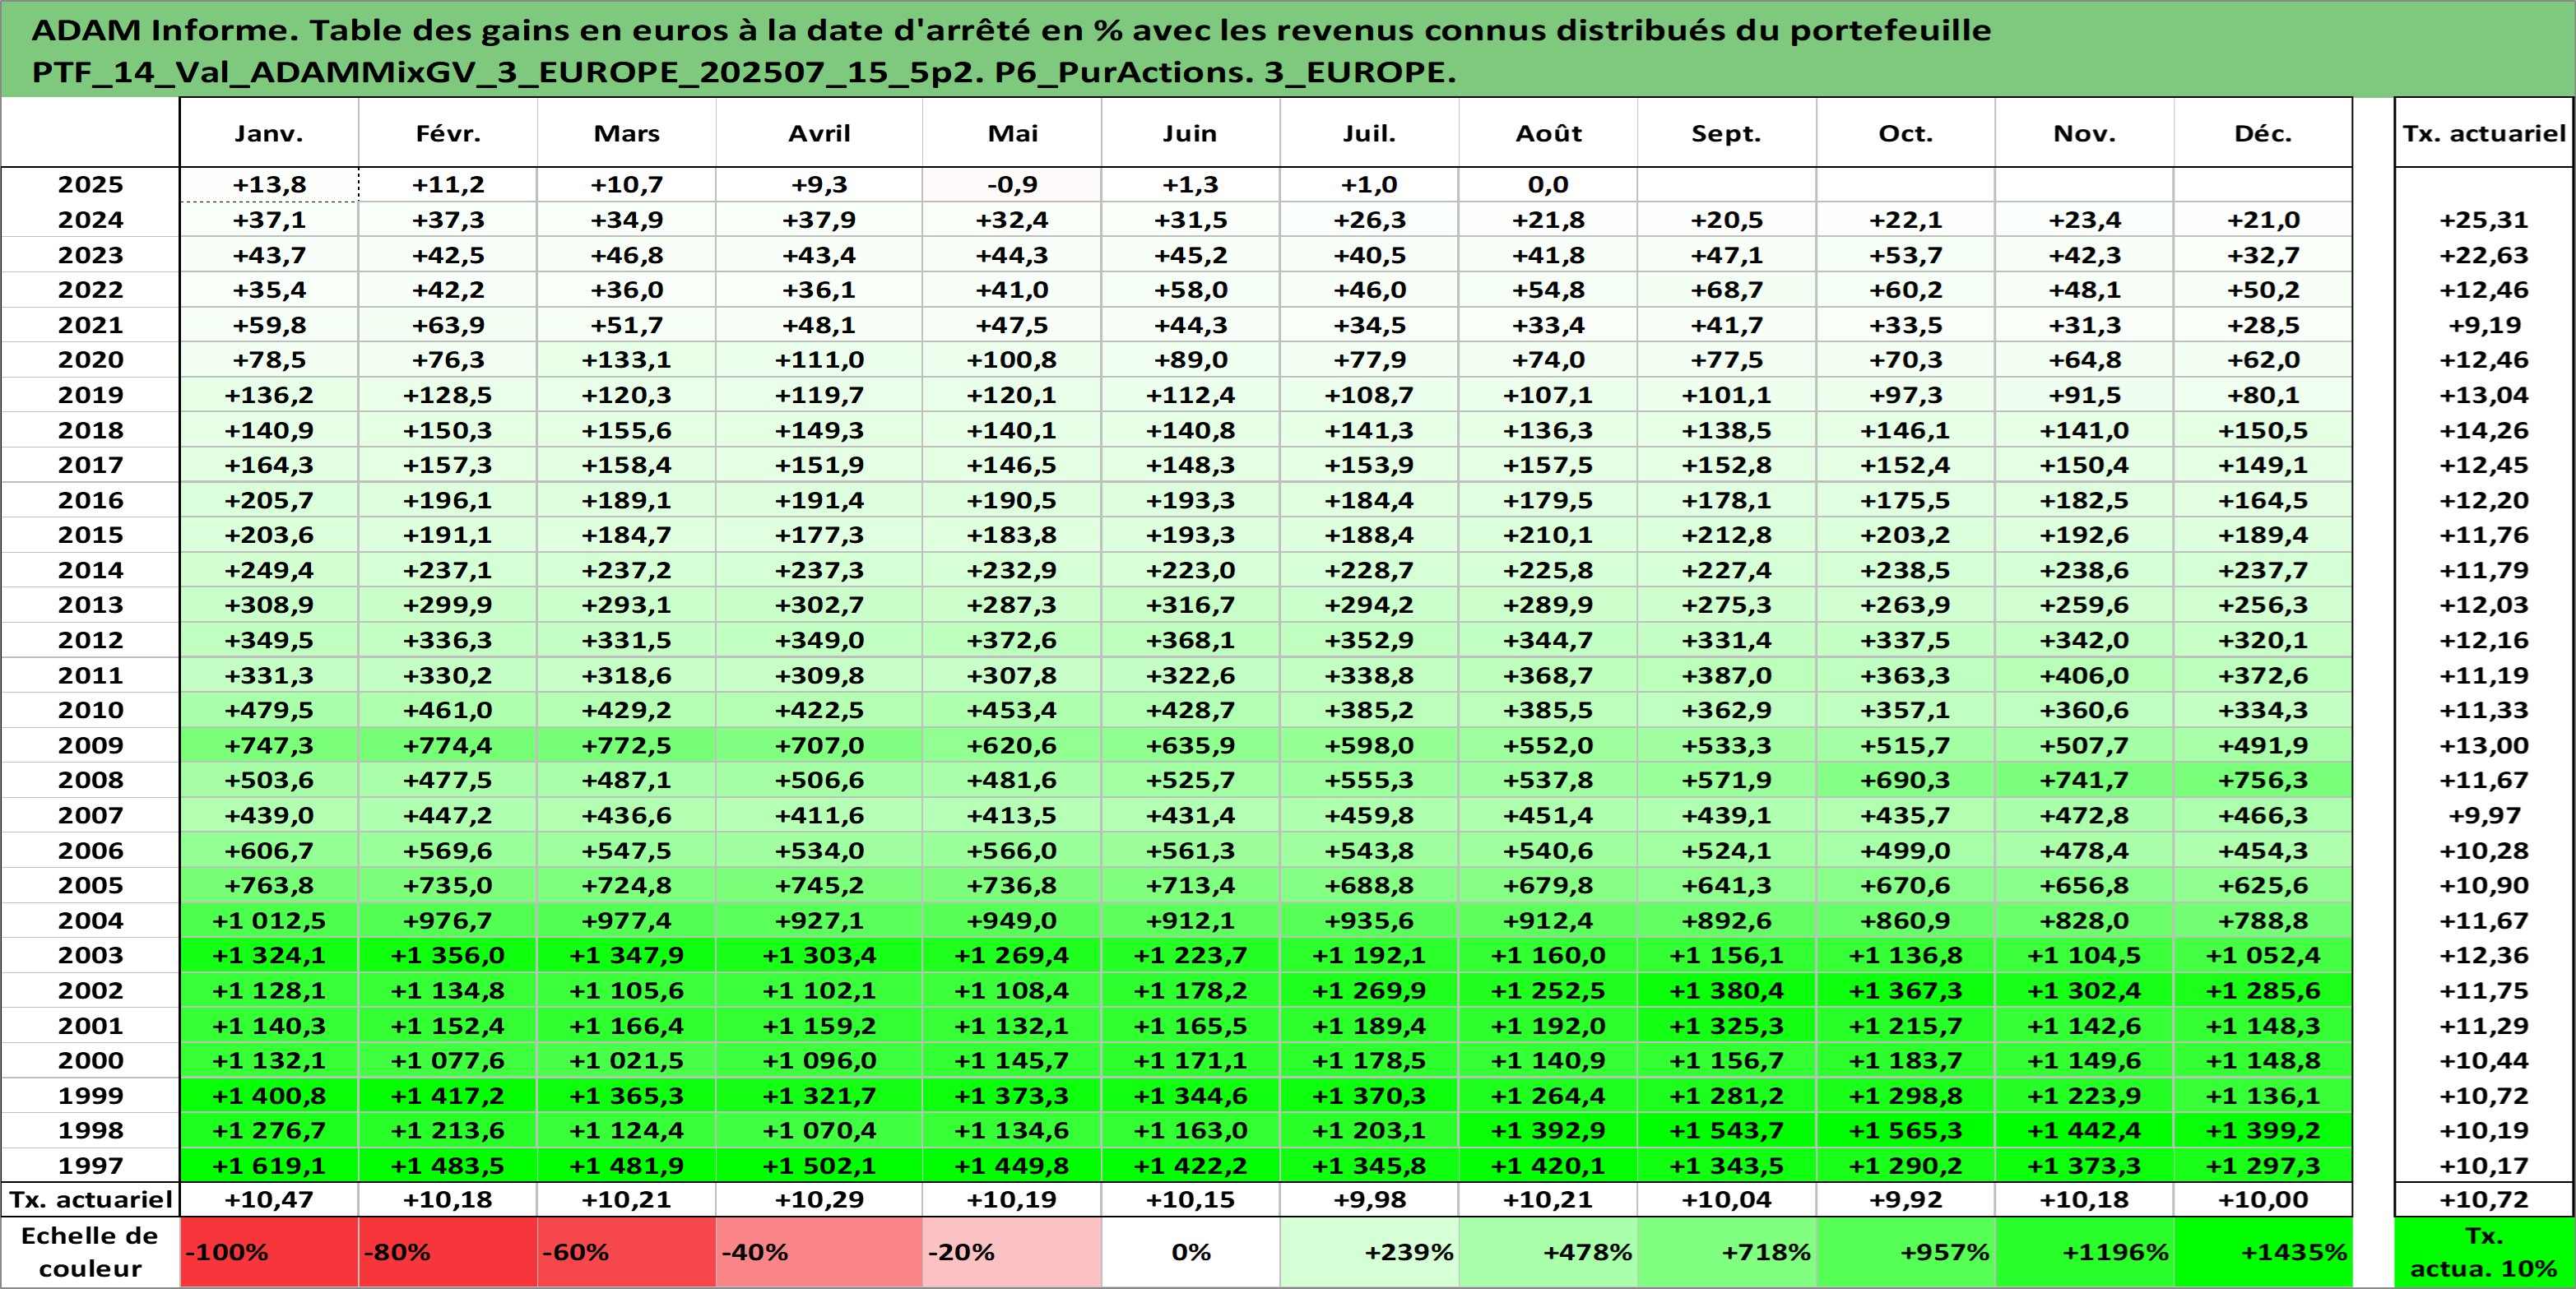Select the 2009 row label
2576x1289 pixels.
tap(90, 745)
